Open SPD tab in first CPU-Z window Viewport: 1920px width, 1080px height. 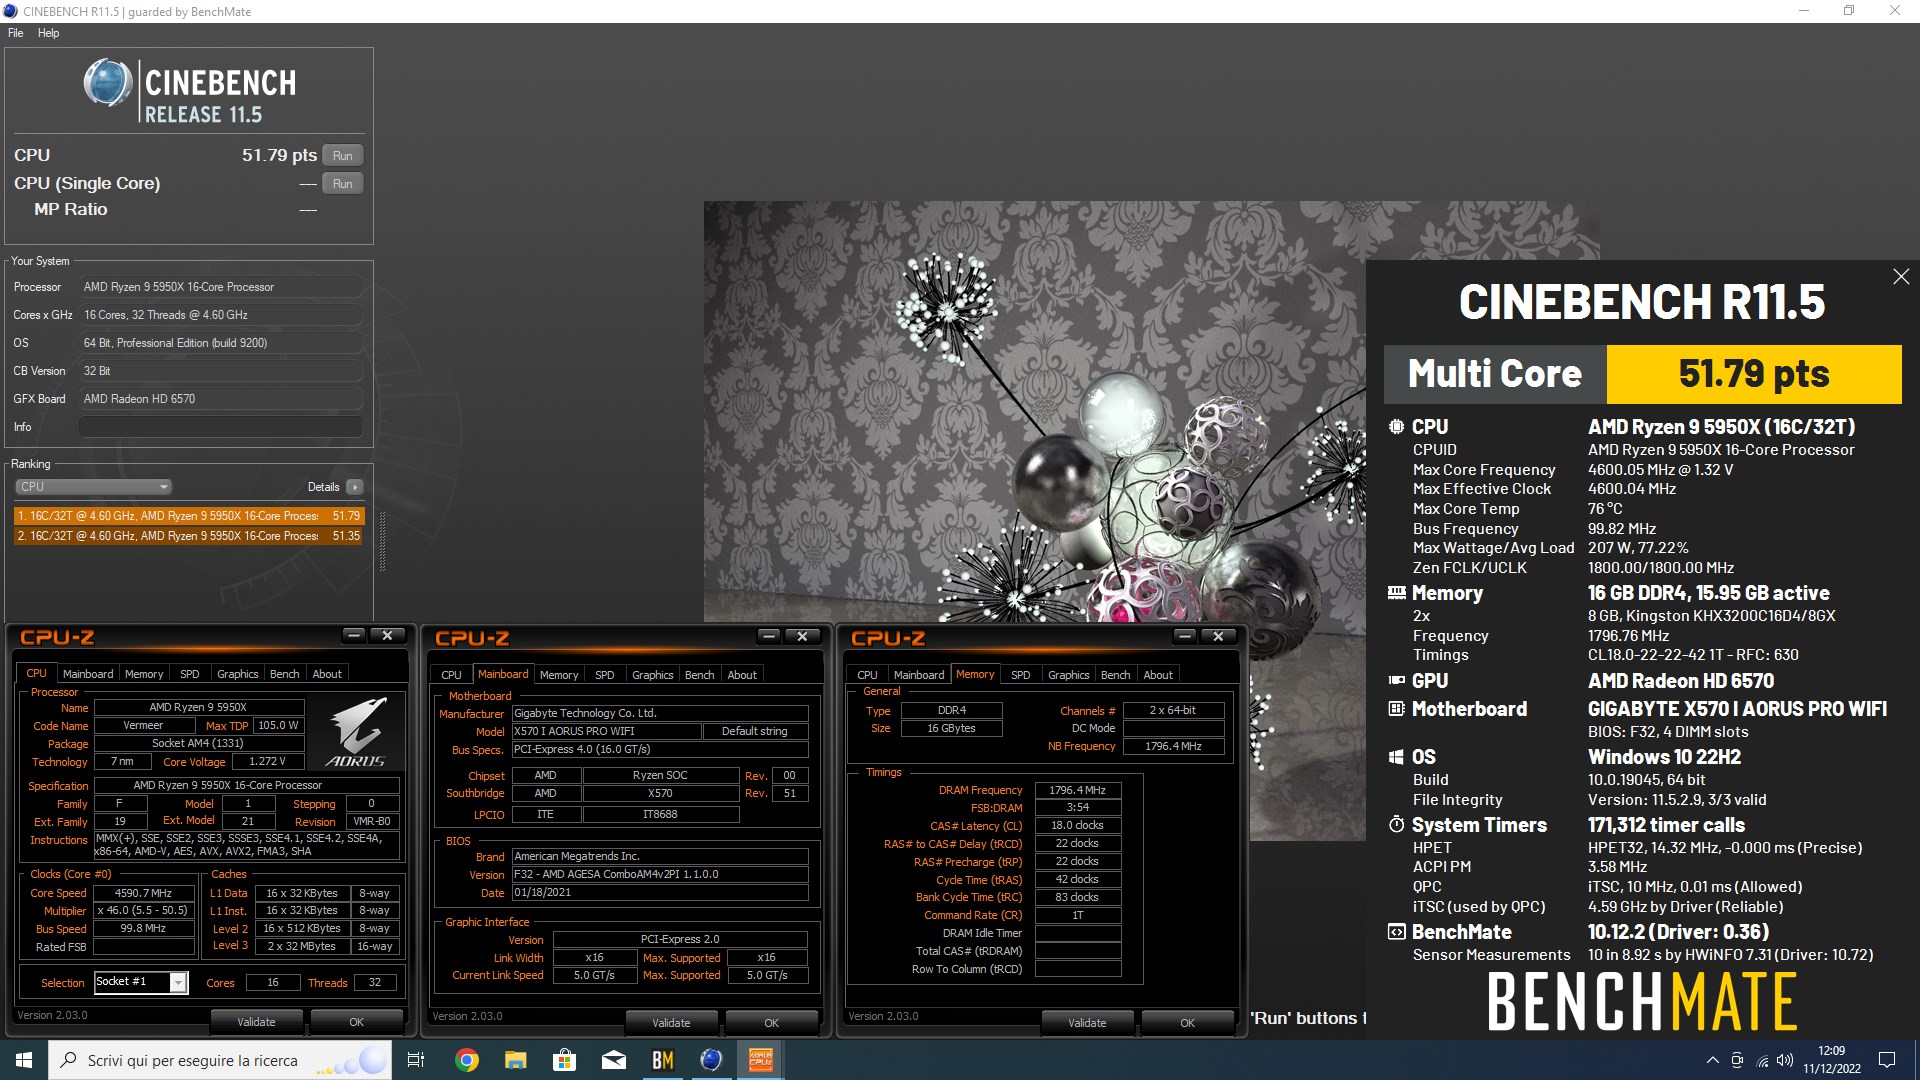[190, 674]
